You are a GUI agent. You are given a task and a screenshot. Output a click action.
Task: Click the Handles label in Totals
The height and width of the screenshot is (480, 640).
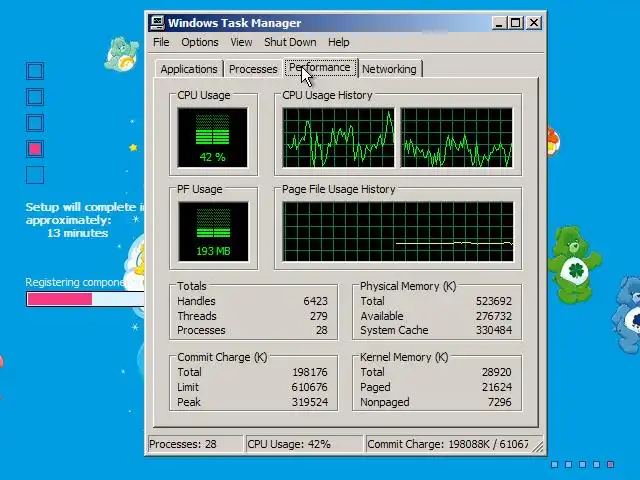click(196, 301)
